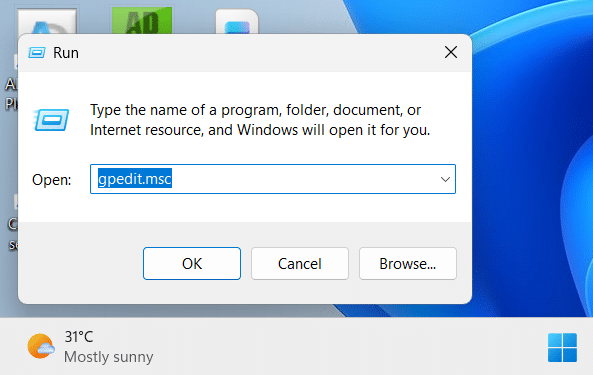The width and height of the screenshot is (593, 375).
Task: Click OK to run gpedit.msc
Action: click(x=192, y=263)
